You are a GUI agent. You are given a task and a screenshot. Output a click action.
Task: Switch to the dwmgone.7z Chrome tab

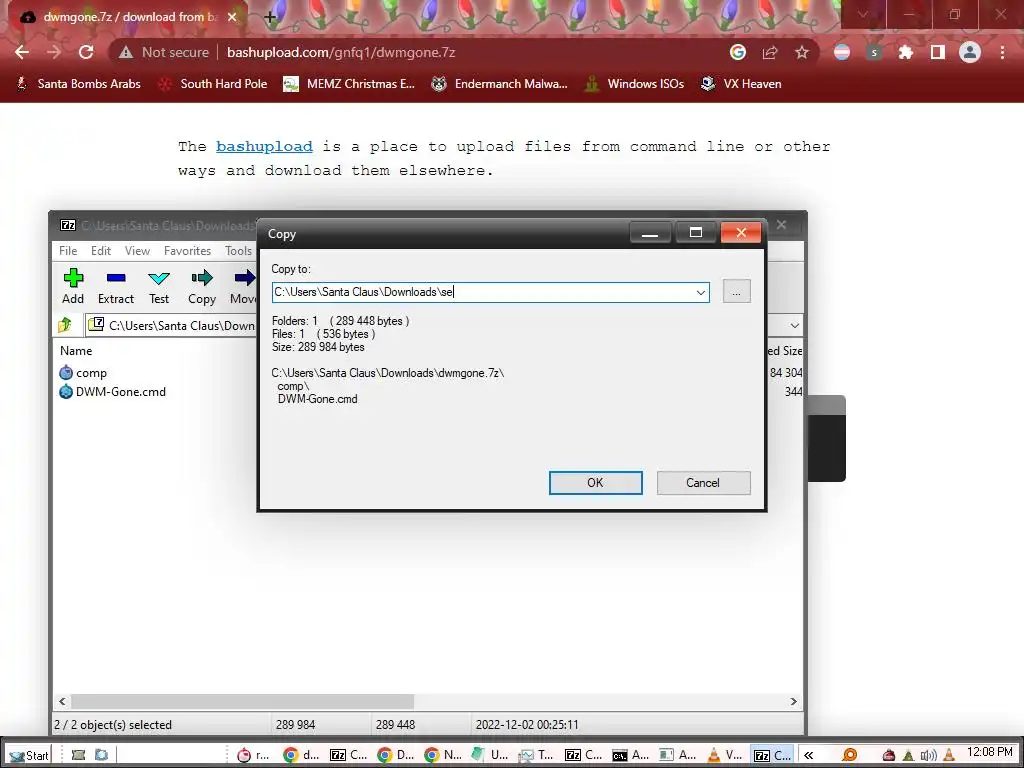pos(129,17)
